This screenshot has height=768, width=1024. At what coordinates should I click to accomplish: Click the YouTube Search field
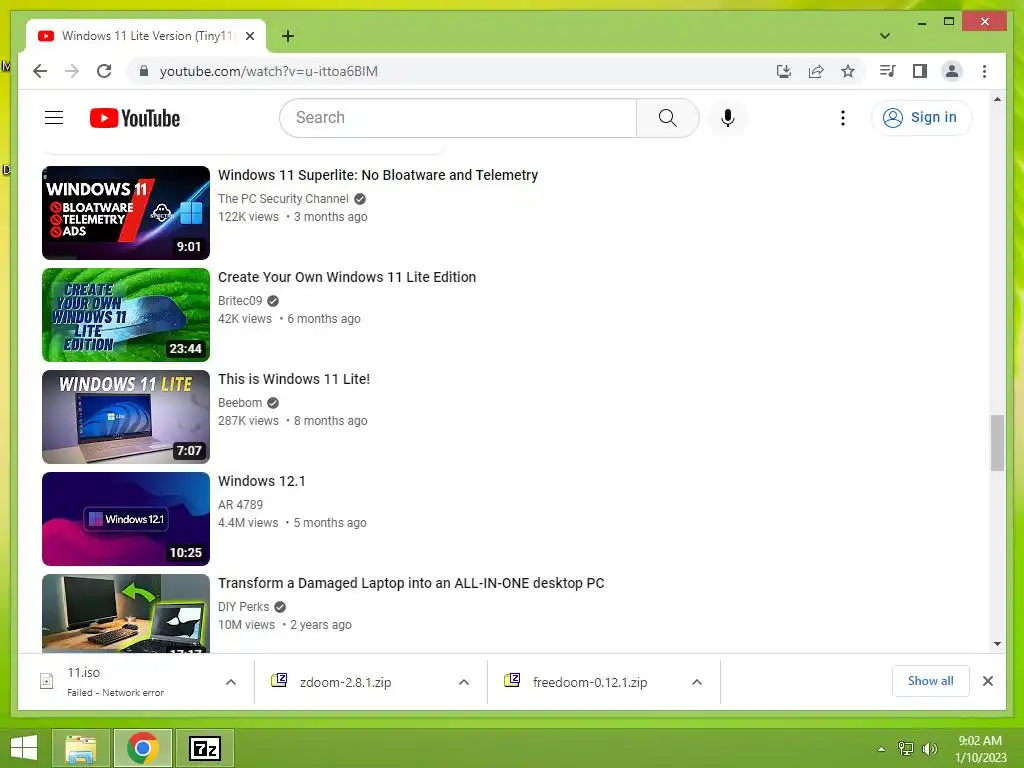pyautogui.click(x=458, y=118)
